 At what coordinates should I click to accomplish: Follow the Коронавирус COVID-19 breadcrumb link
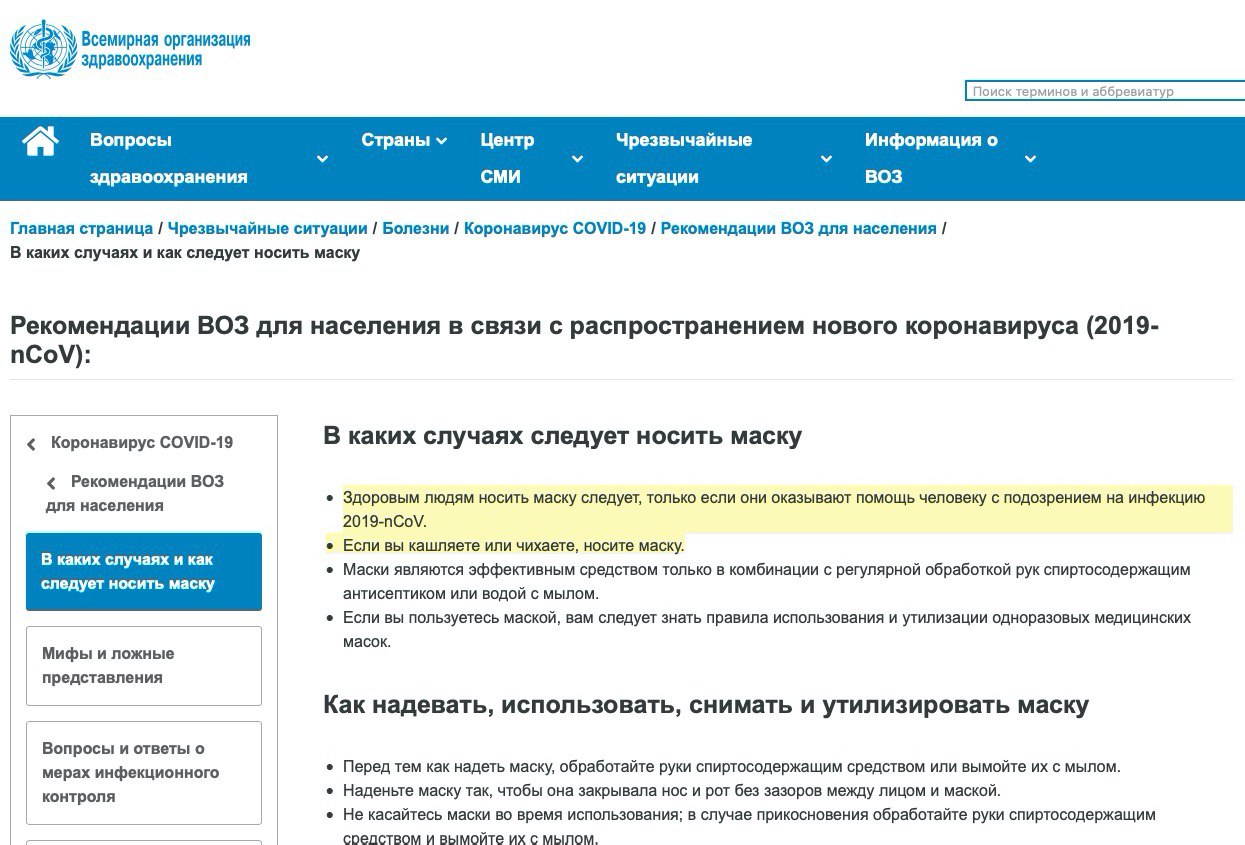tap(555, 228)
